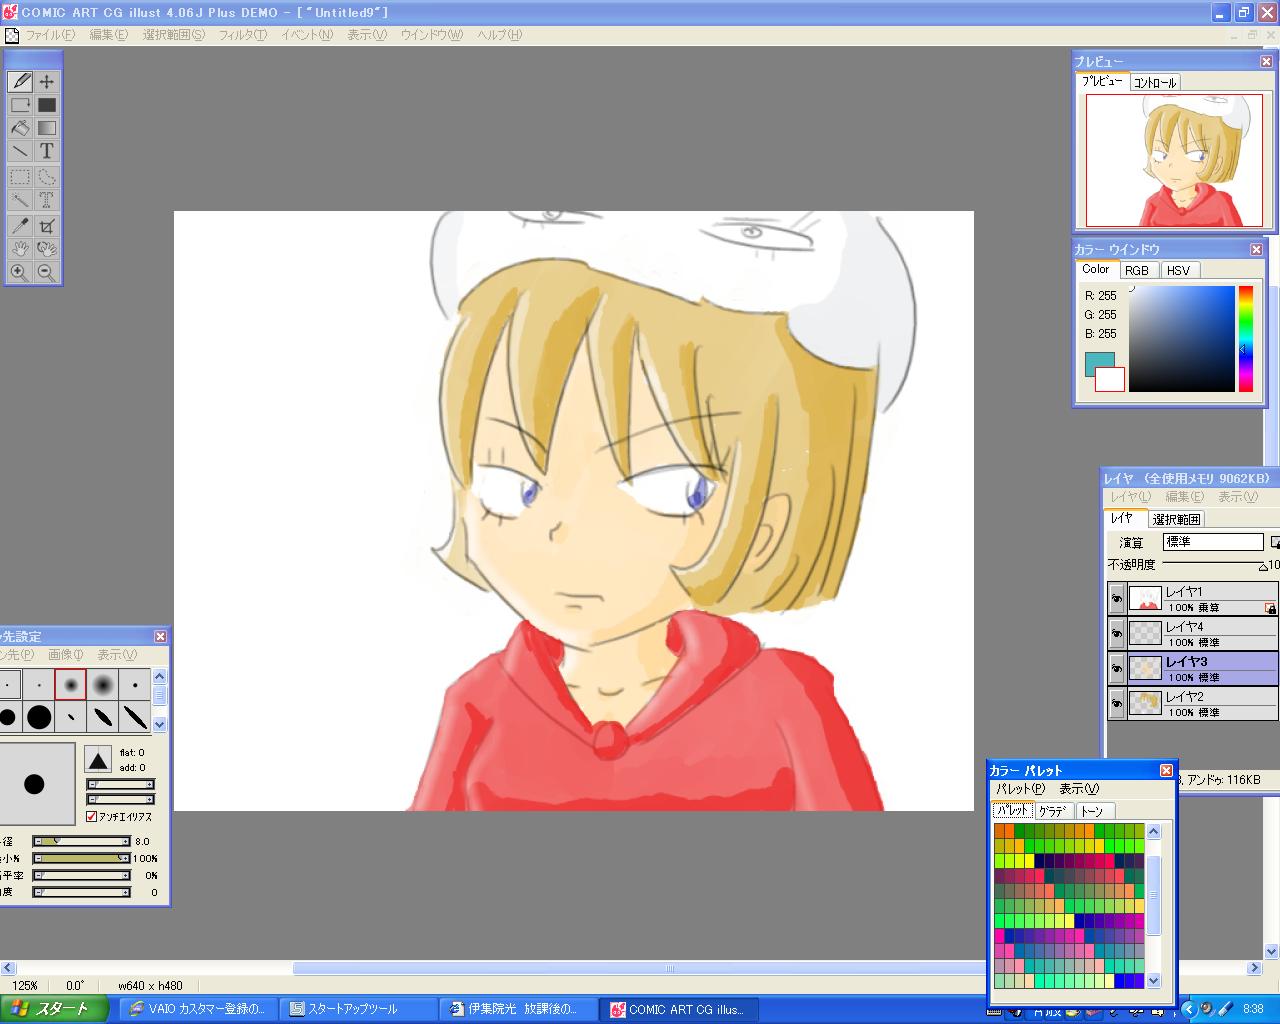Select the Lasso selection tool
This screenshot has height=1024, width=1280.
[47, 177]
